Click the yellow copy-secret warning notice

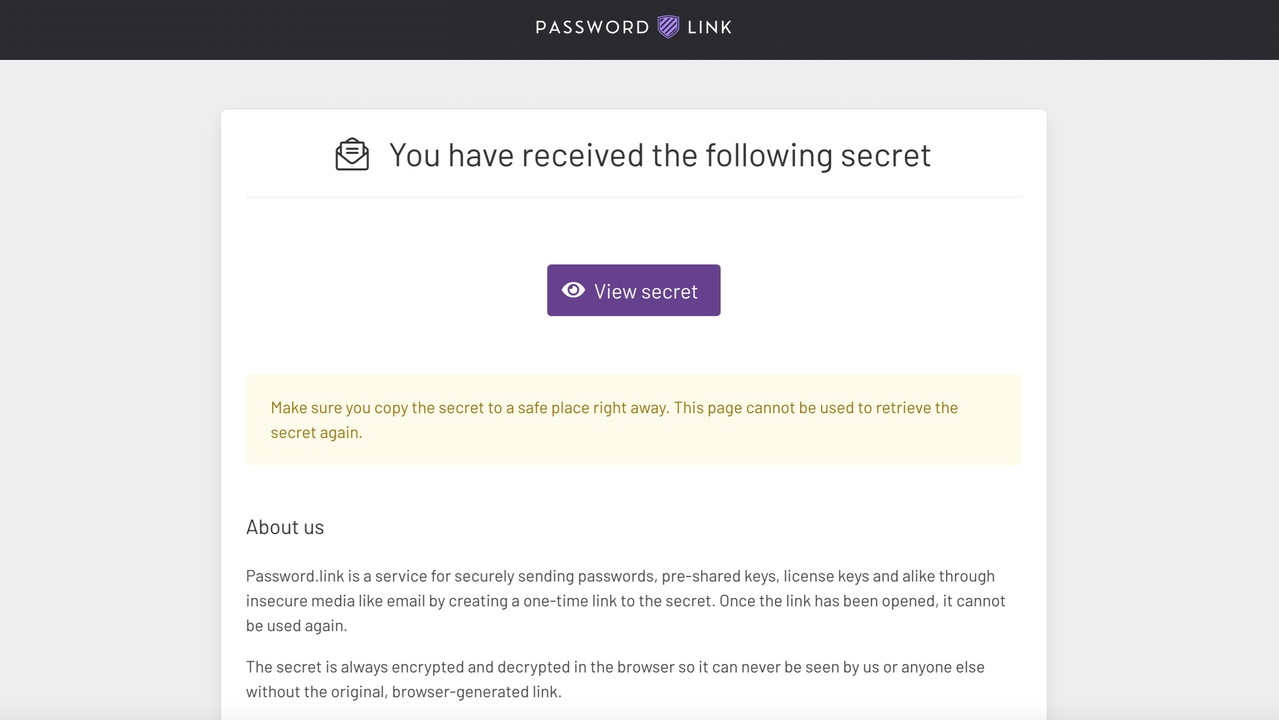(633, 420)
